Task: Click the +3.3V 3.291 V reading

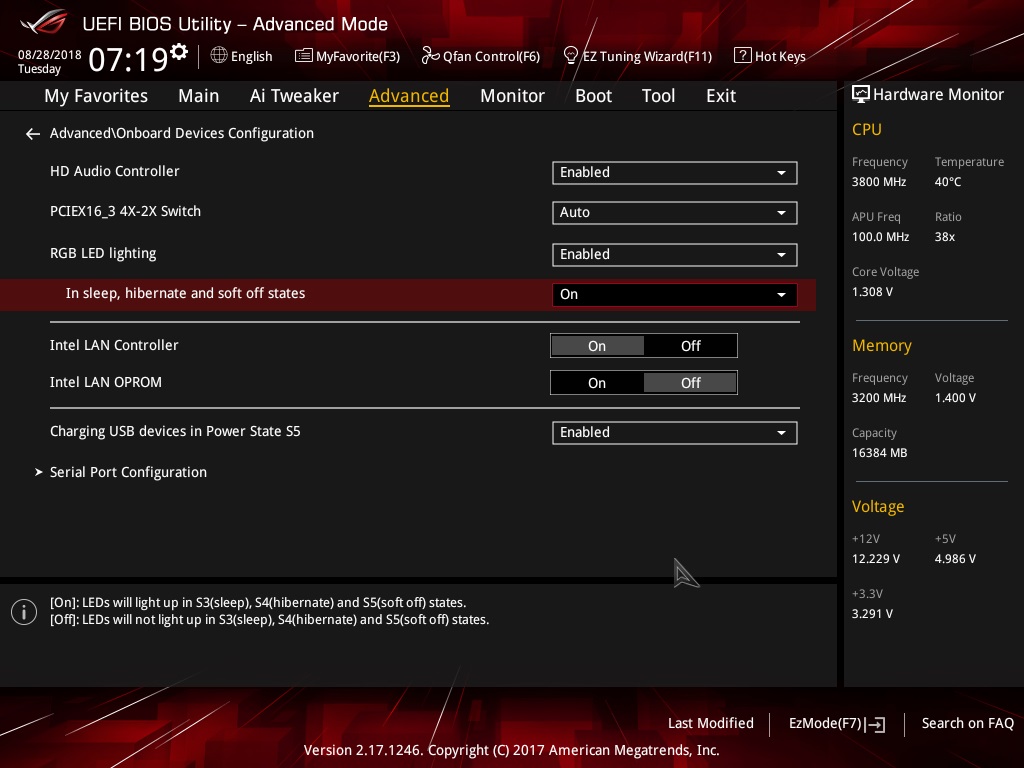Action: [872, 614]
